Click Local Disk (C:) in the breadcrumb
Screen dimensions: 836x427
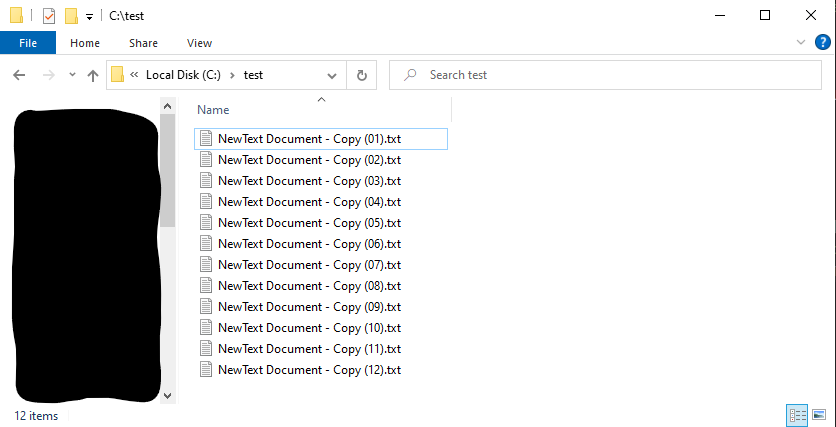point(183,75)
